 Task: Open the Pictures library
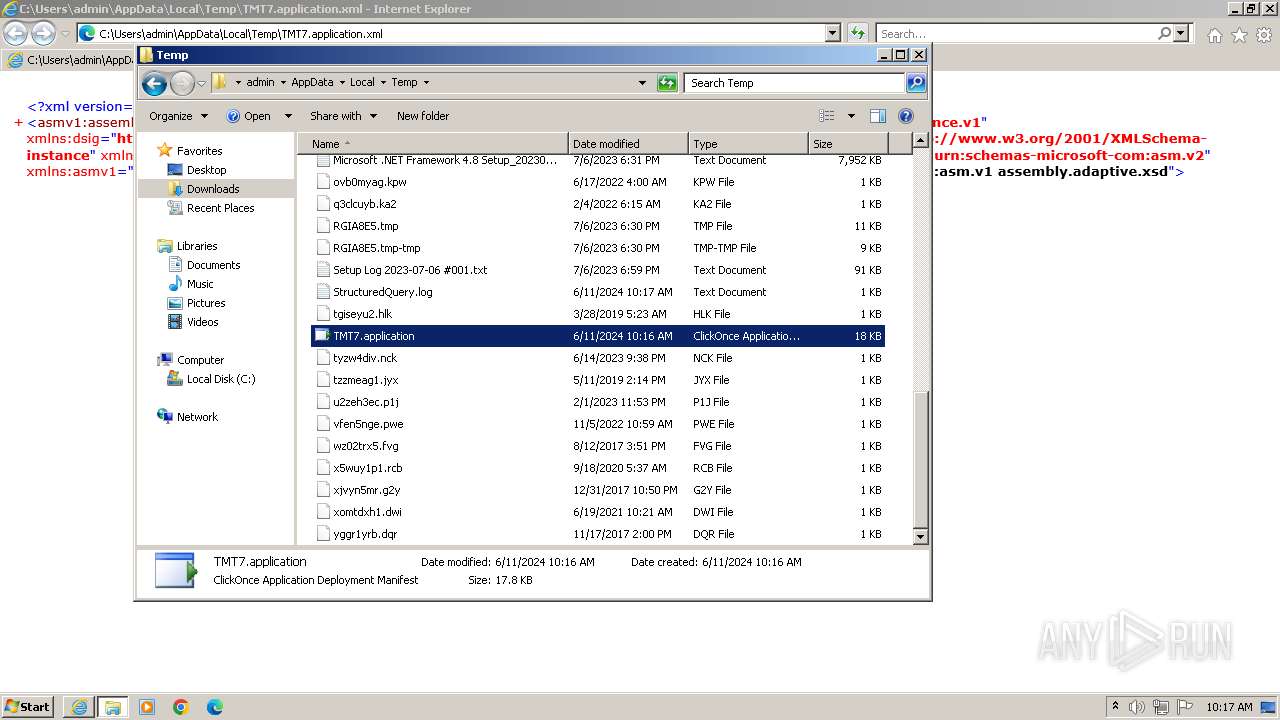tap(206, 303)
